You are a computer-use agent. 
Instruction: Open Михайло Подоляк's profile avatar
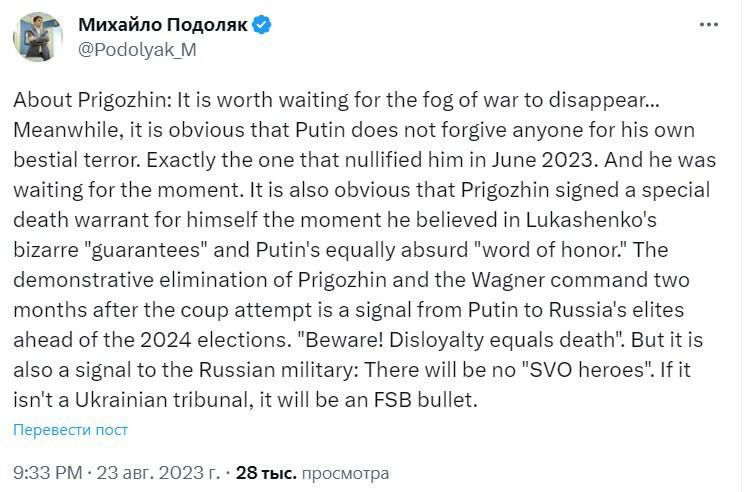pyautogui.click(x=37, y=37)
